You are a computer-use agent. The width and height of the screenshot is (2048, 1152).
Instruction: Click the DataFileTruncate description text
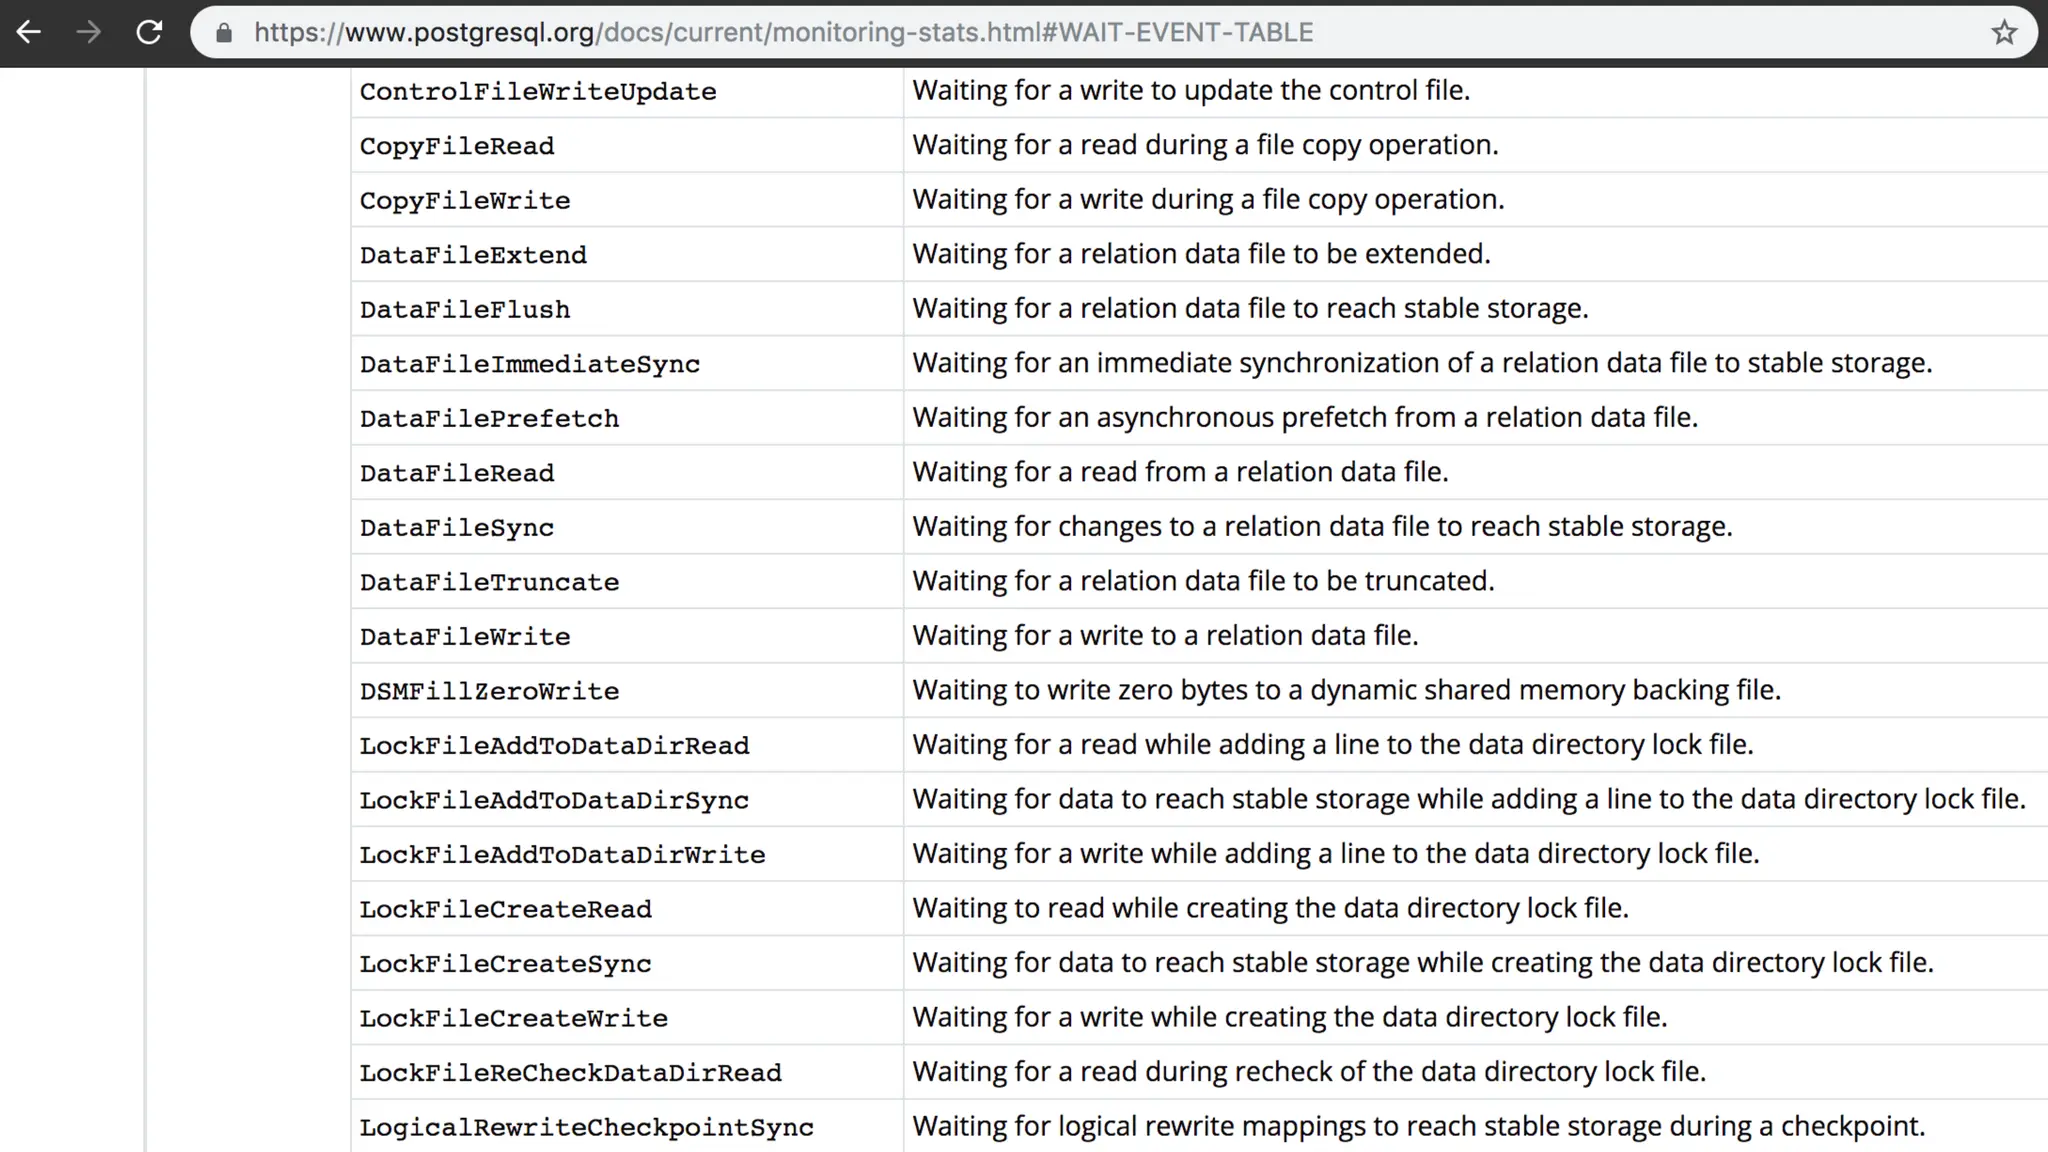[x=1202, y=581]
